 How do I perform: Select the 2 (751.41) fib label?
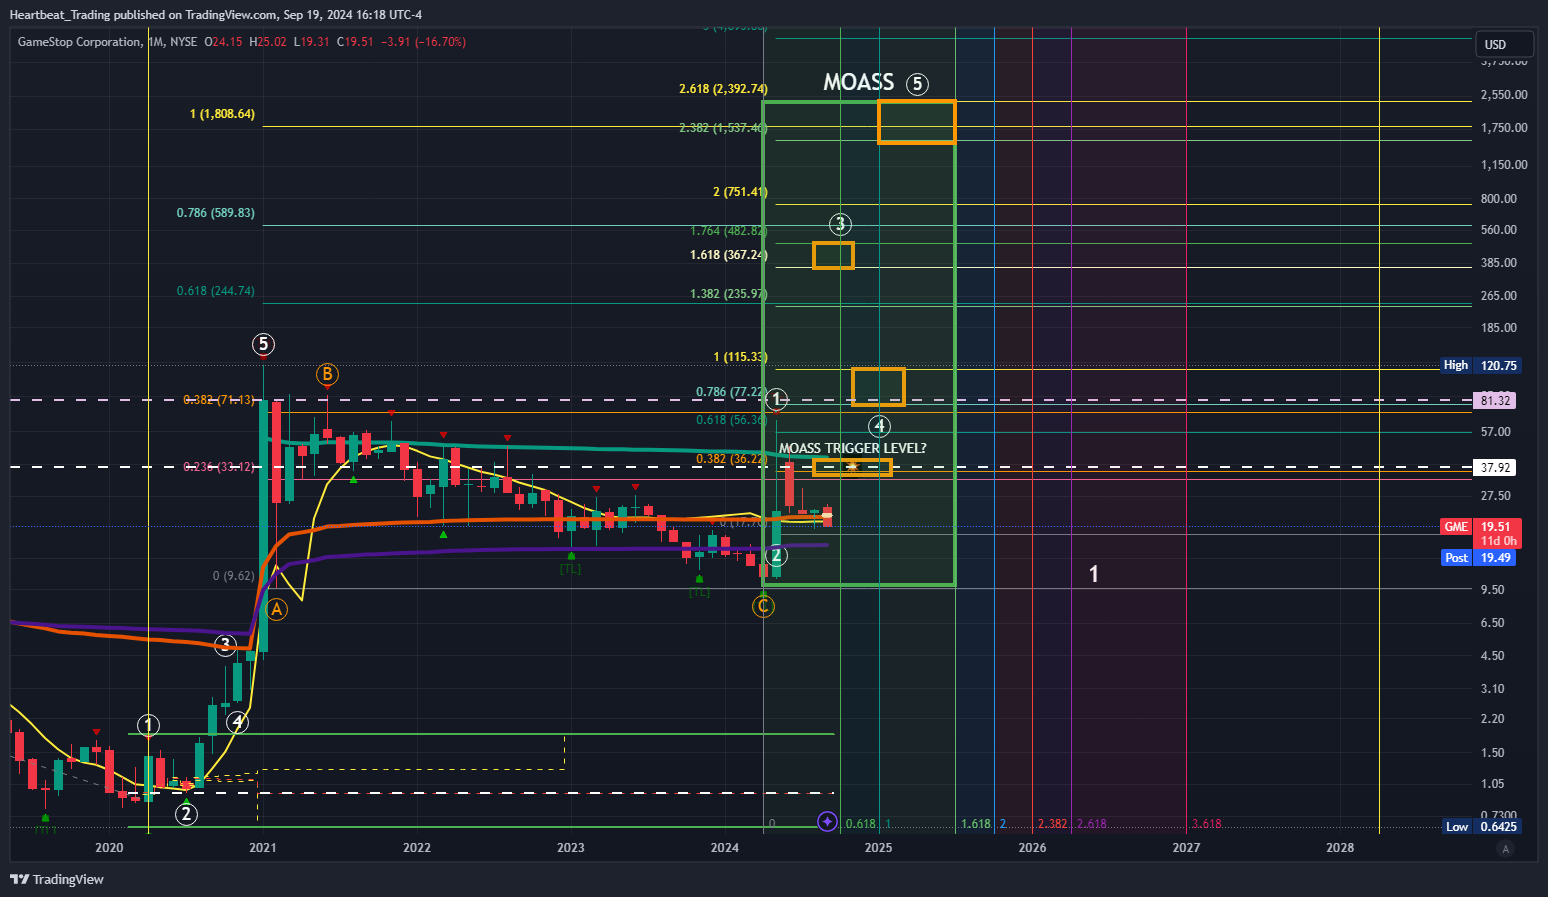pos(740,192)
